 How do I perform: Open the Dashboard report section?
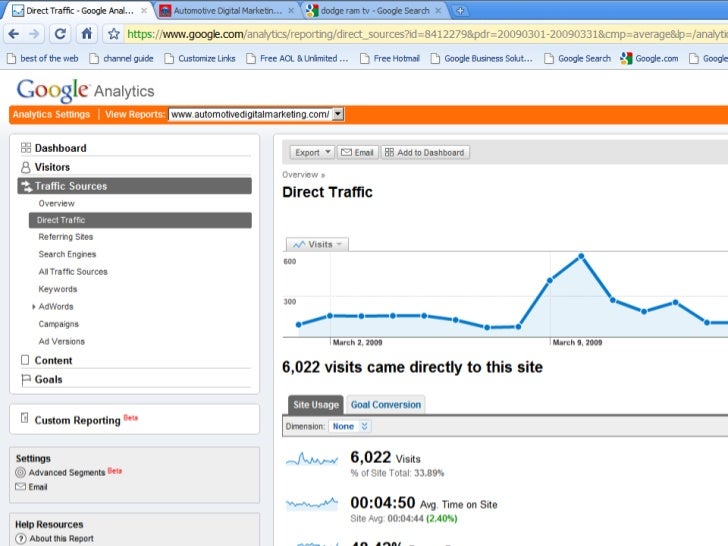60,148
